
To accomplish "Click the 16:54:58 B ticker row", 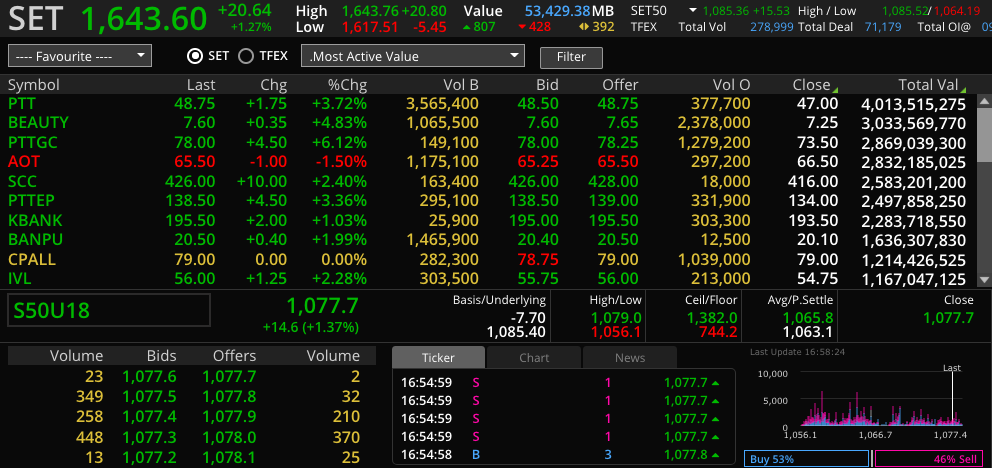I will point(564,454).
